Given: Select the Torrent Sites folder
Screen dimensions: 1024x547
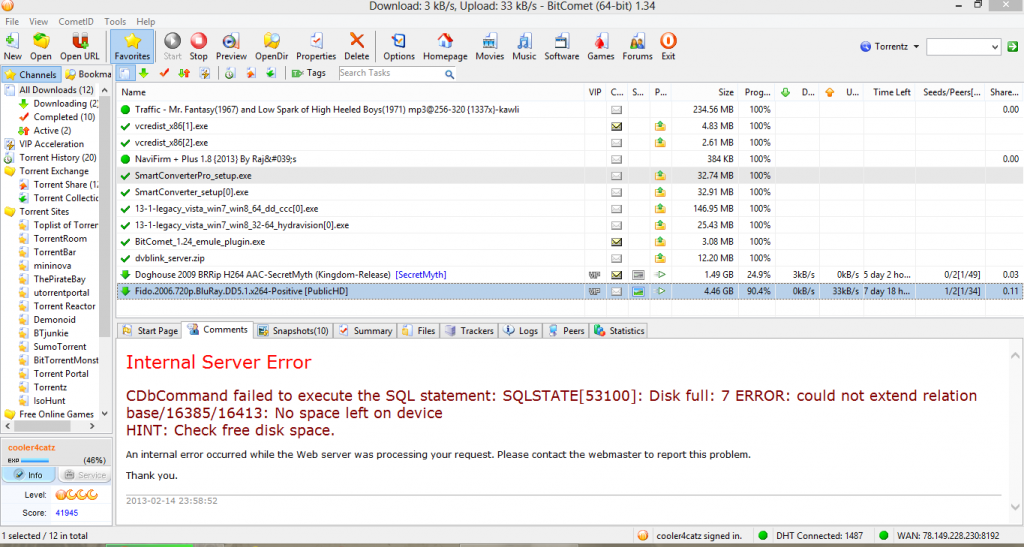Looking at the screenshot, I should 44,211.
